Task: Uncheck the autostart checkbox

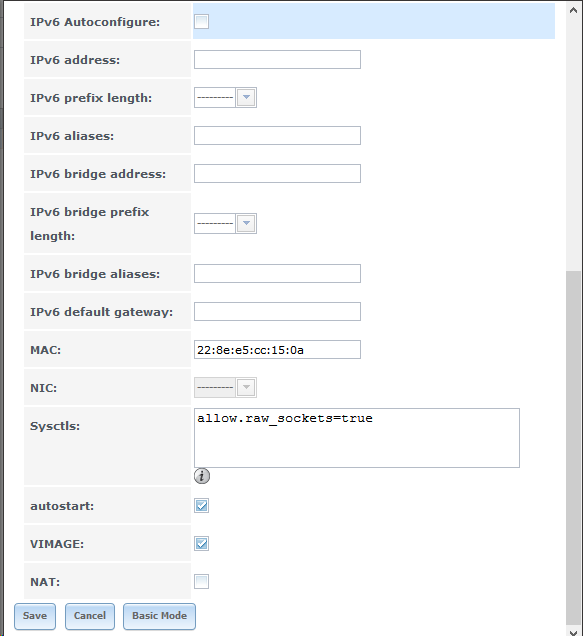Action: [x=201, y=505]
